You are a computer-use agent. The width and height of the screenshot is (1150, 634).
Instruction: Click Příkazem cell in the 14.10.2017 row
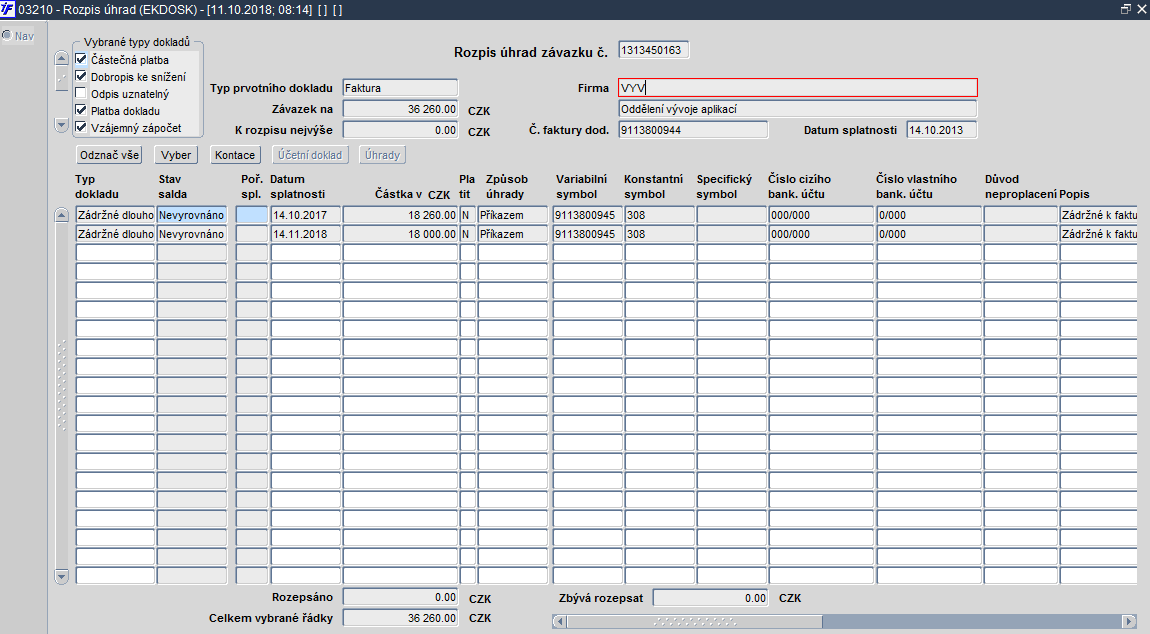click(x=513, y=215)
